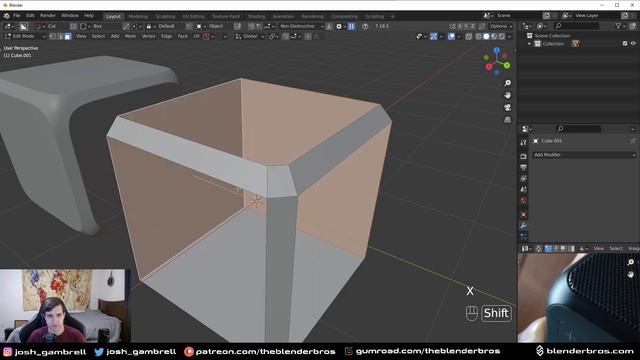This screenshot has height=360, width=640.
Task: Switch to the Sculpting workspace tab
Action: [x=165, y=16]
